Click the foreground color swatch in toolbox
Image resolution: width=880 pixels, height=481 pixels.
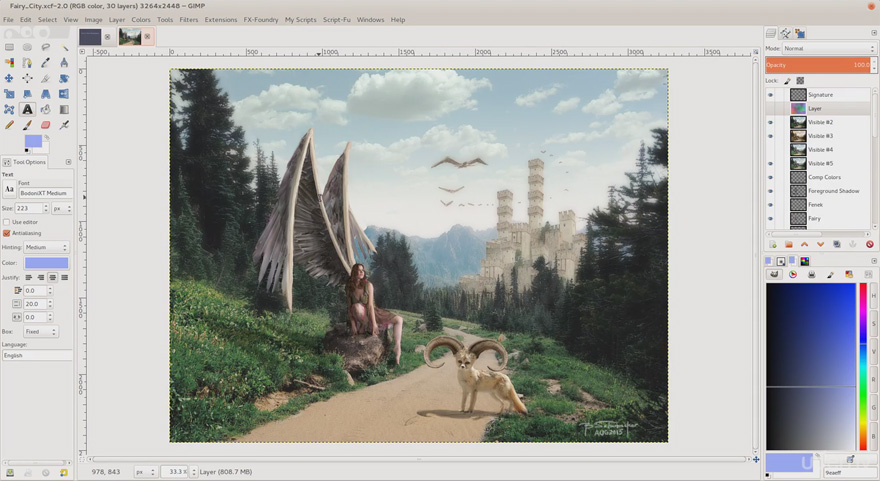(x=33, y=141)
